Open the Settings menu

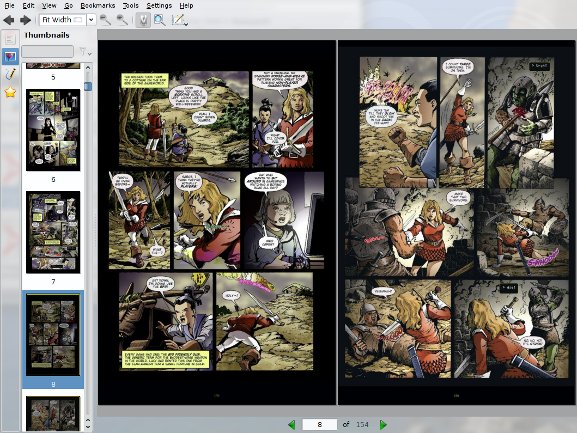pyautogui.click(x=159, y=6)
